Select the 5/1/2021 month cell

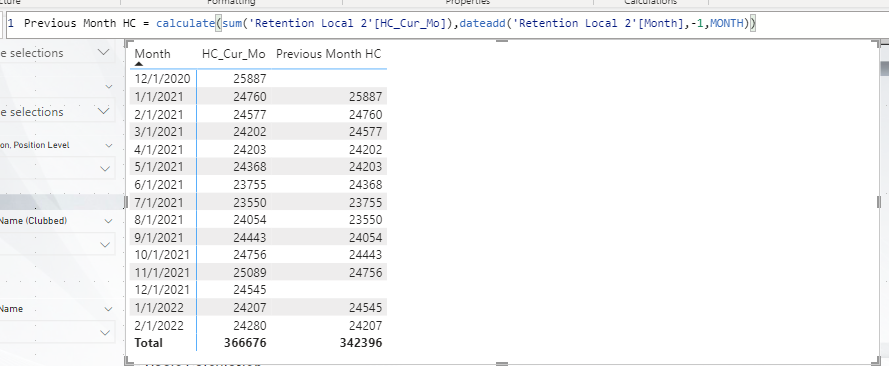pyautogui.click(x=159, y=167)
